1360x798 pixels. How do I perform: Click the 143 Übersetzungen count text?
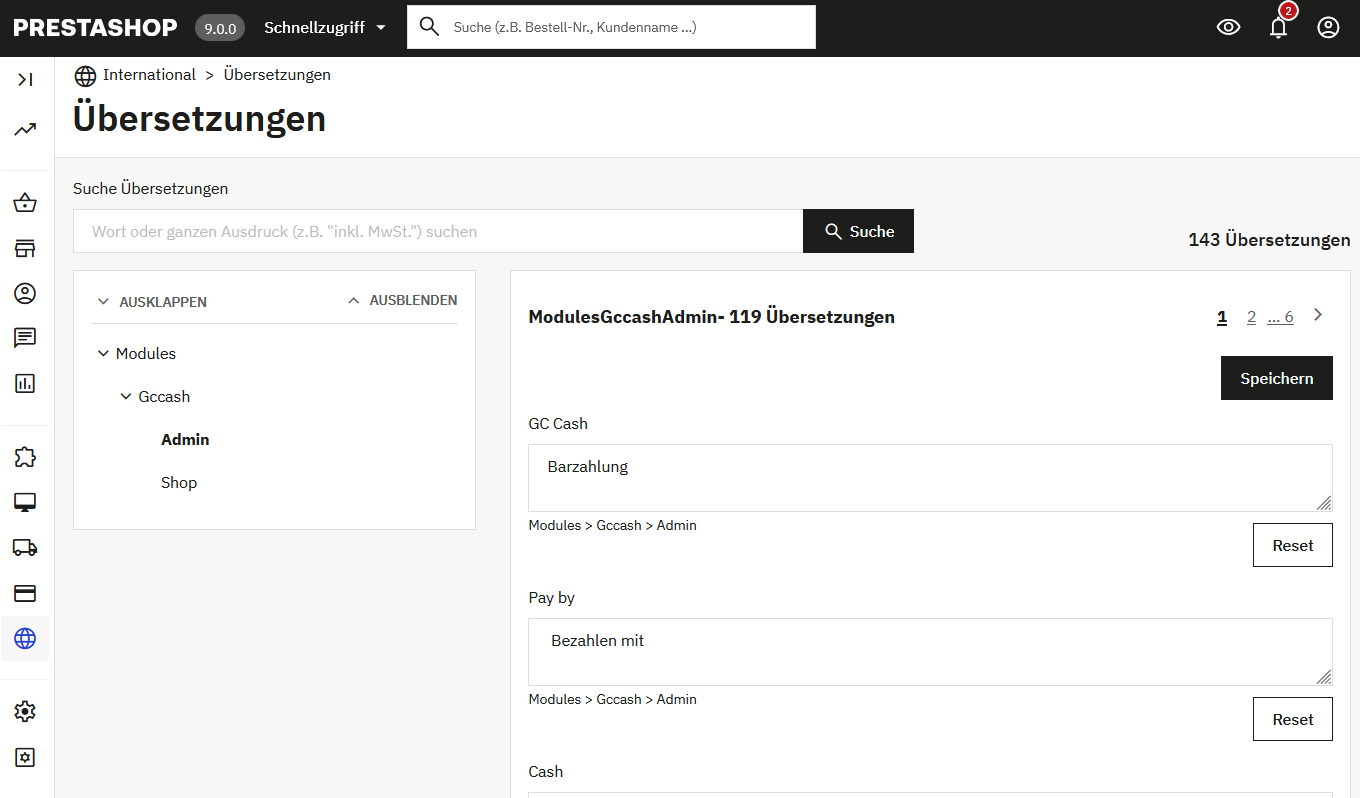tap(1269, 240)
